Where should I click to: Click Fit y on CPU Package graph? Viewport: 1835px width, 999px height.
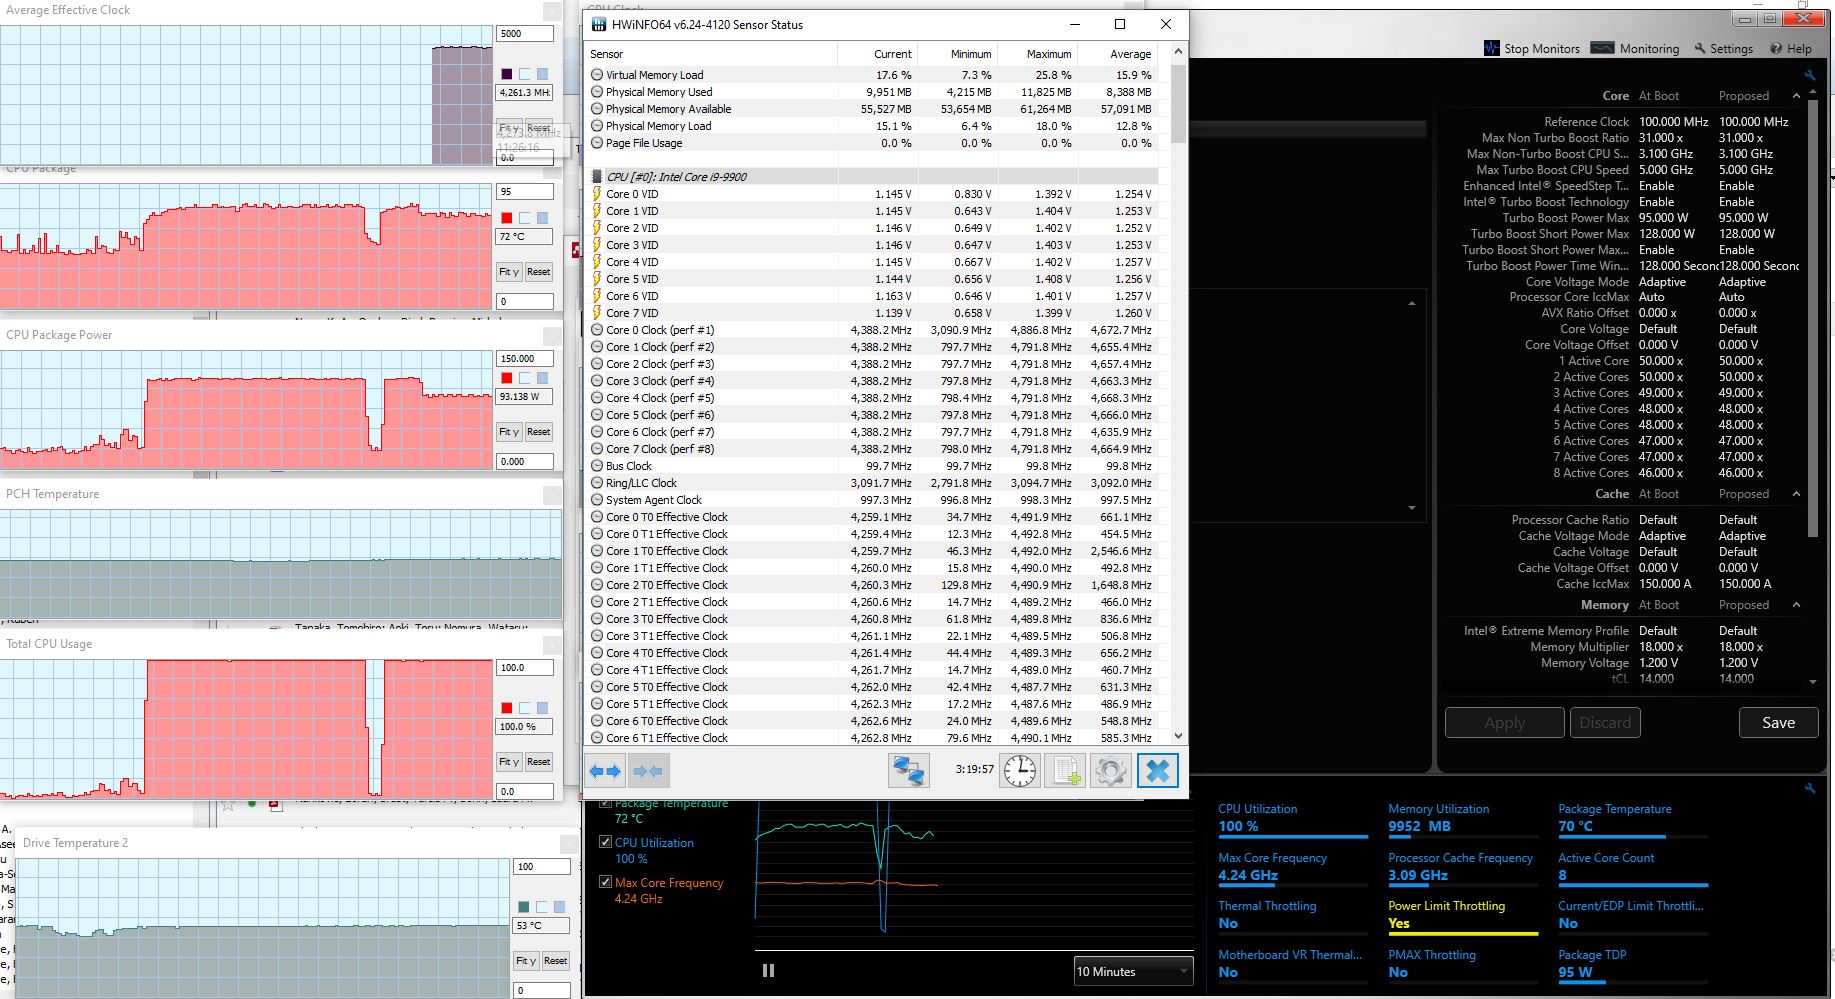(x=509, y=272)
